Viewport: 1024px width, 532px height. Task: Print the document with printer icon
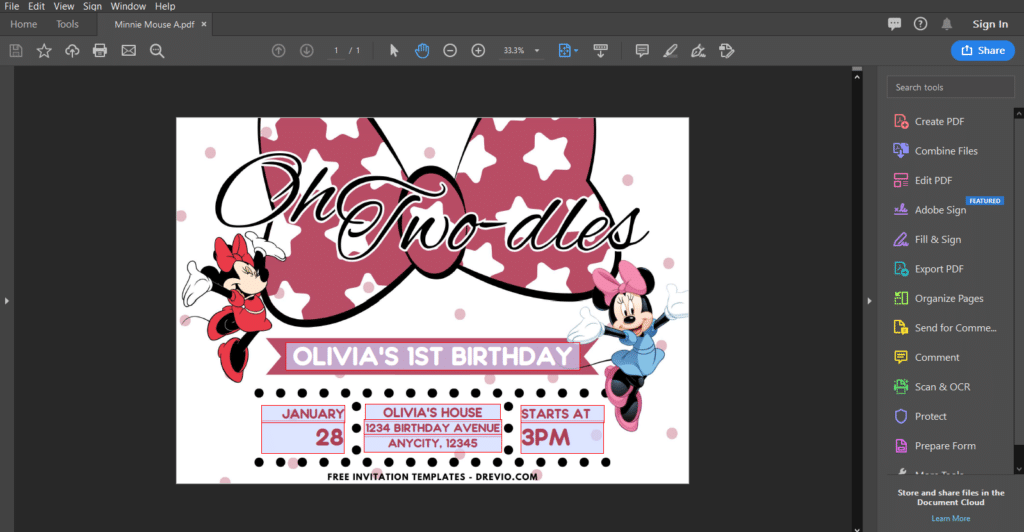pos(100,50)
